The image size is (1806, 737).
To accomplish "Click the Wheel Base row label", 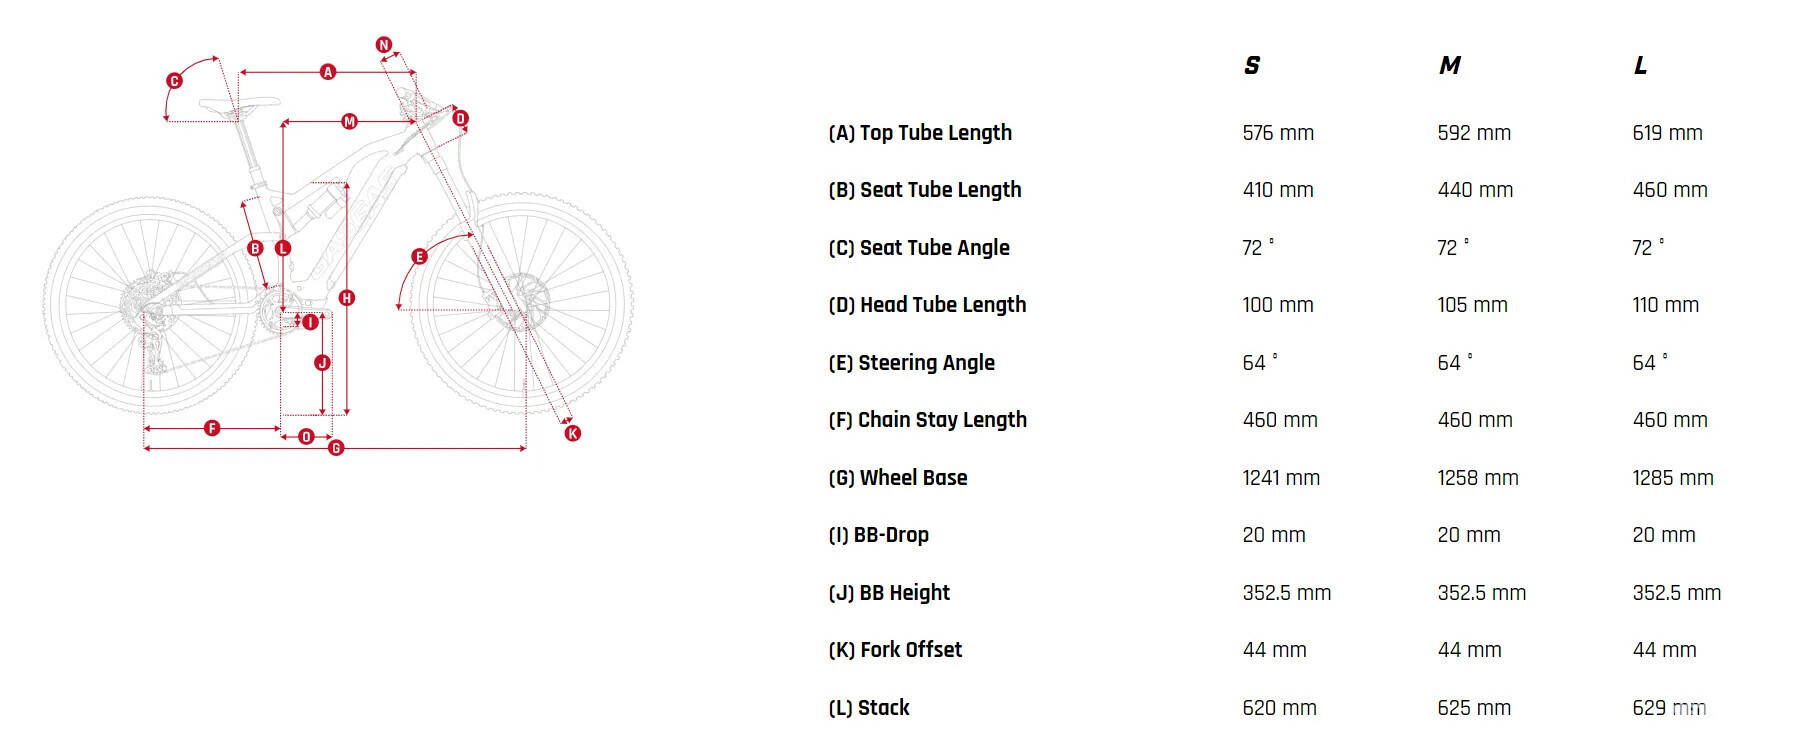I will coord(898,478).
